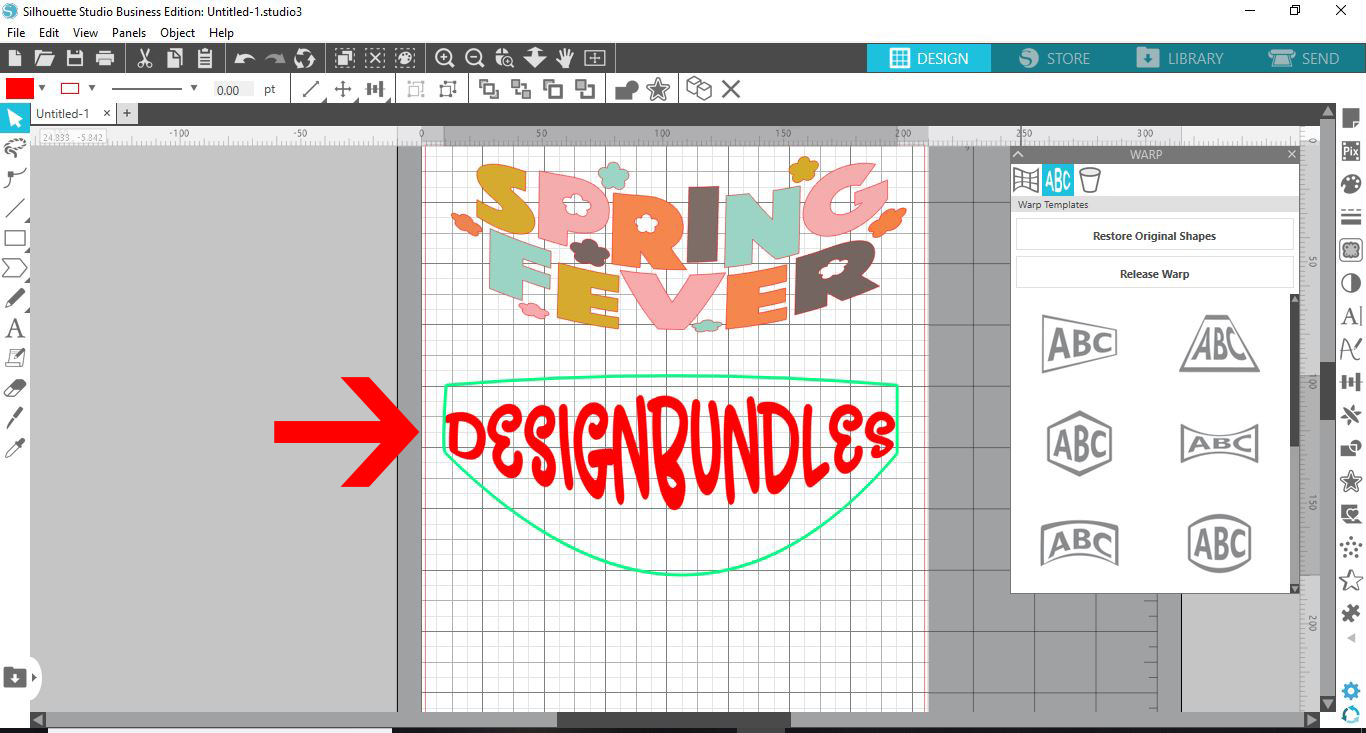1366x733 pixels.
Task: Collapse the WARP panel with chevron
Action: [x=1018, y=154]
